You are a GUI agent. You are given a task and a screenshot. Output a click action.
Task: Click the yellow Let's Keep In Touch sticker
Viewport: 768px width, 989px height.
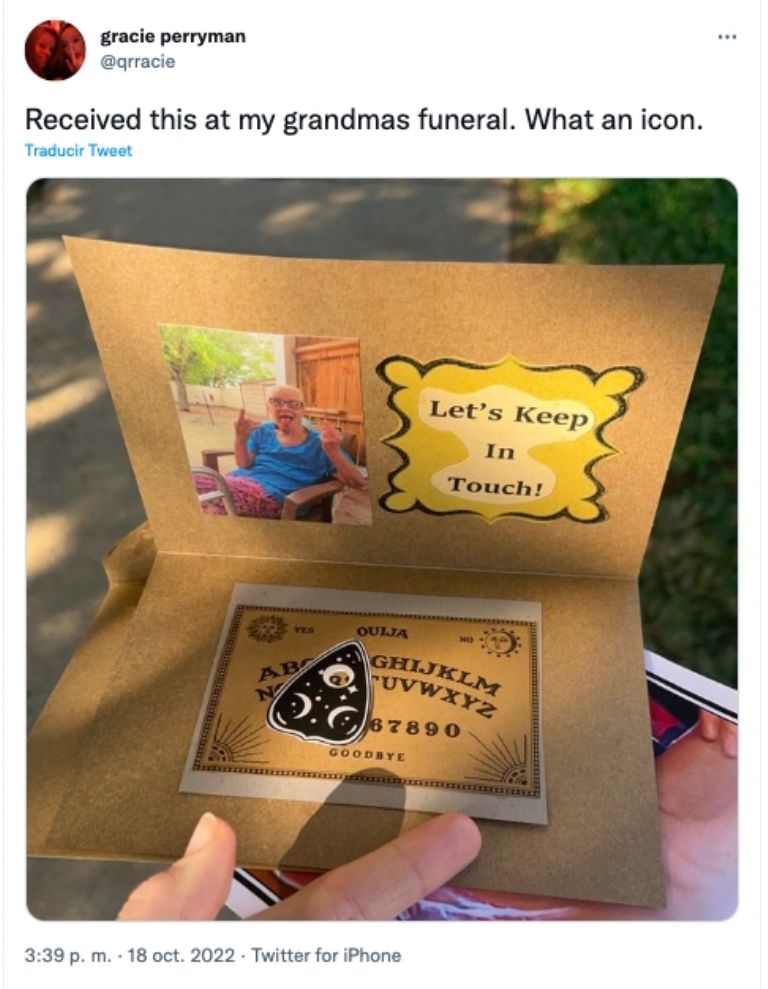point(508,440)
